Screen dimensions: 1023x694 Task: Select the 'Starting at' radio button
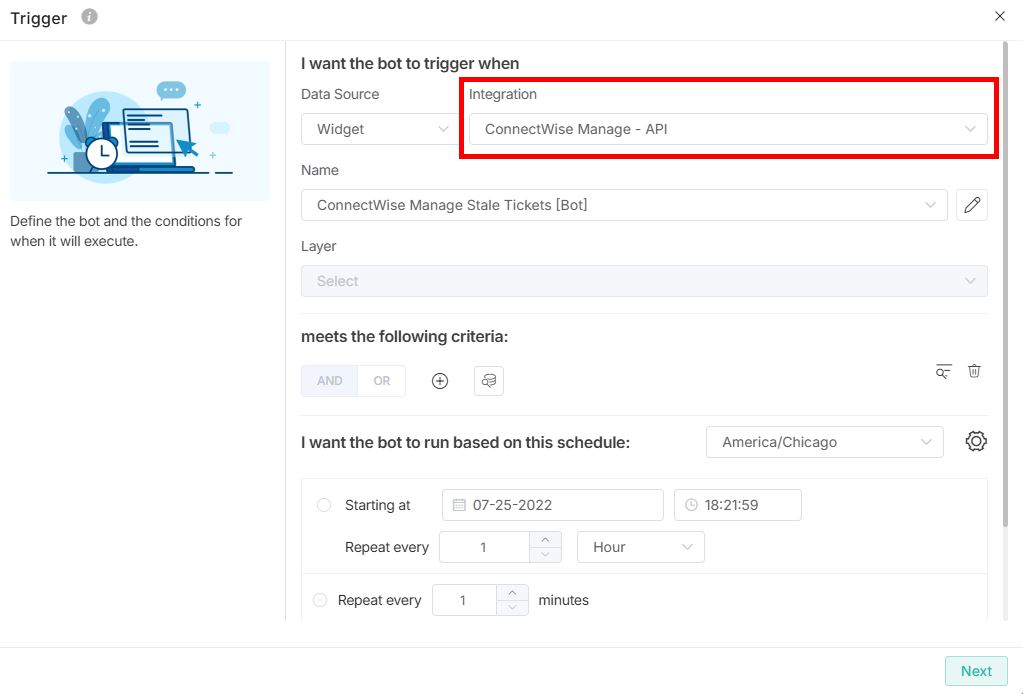pyautogui.click(x=324, y=505)
